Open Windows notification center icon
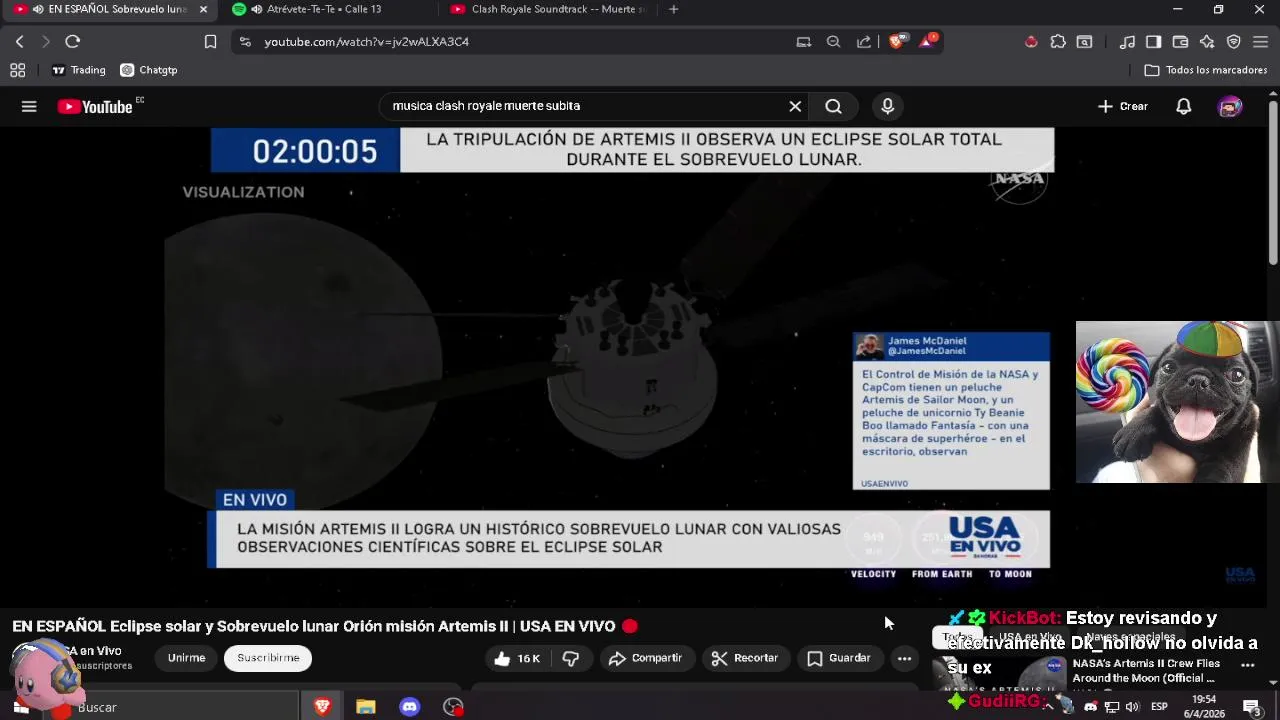This screenshot has width=1280, height=720. pyautogui.click(x=1253, y=707)
